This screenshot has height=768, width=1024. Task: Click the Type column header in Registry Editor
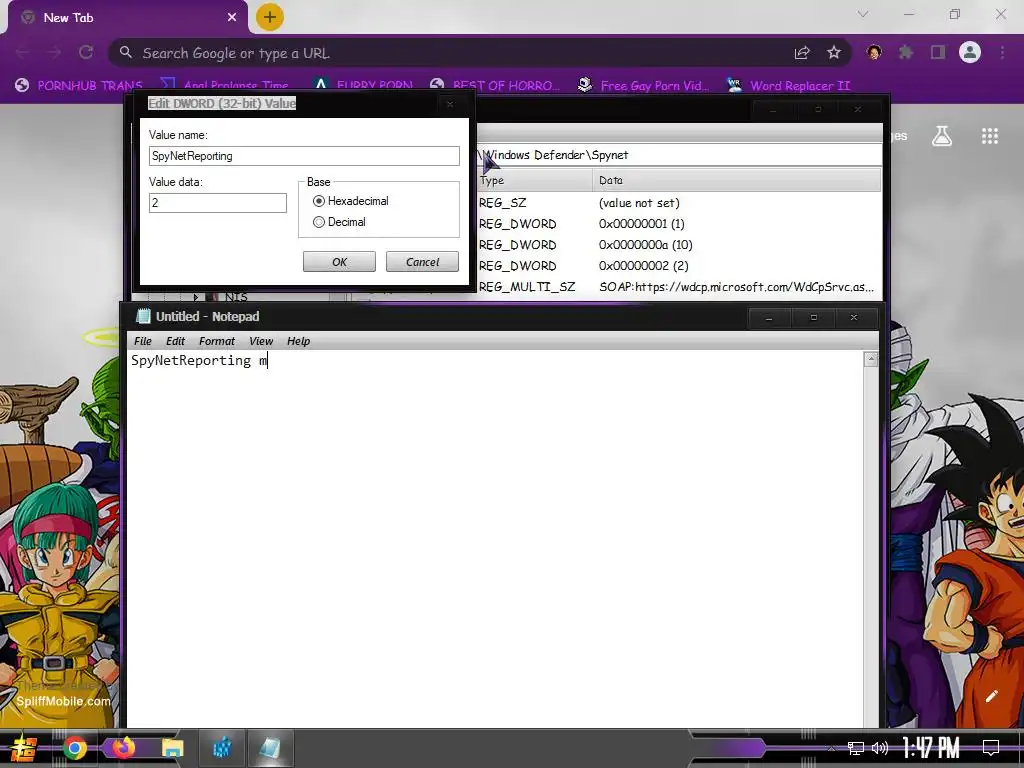click(535, 180)
